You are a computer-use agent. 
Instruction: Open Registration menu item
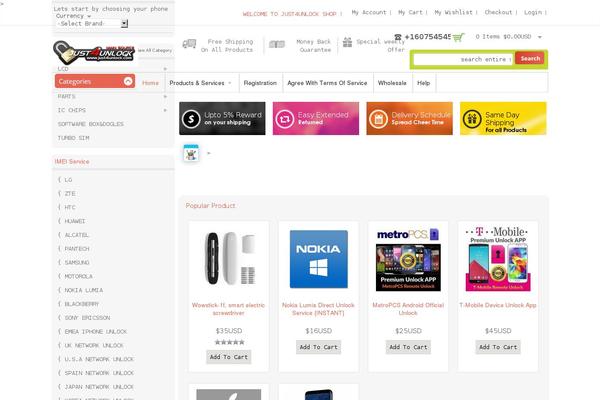[260, 83]
